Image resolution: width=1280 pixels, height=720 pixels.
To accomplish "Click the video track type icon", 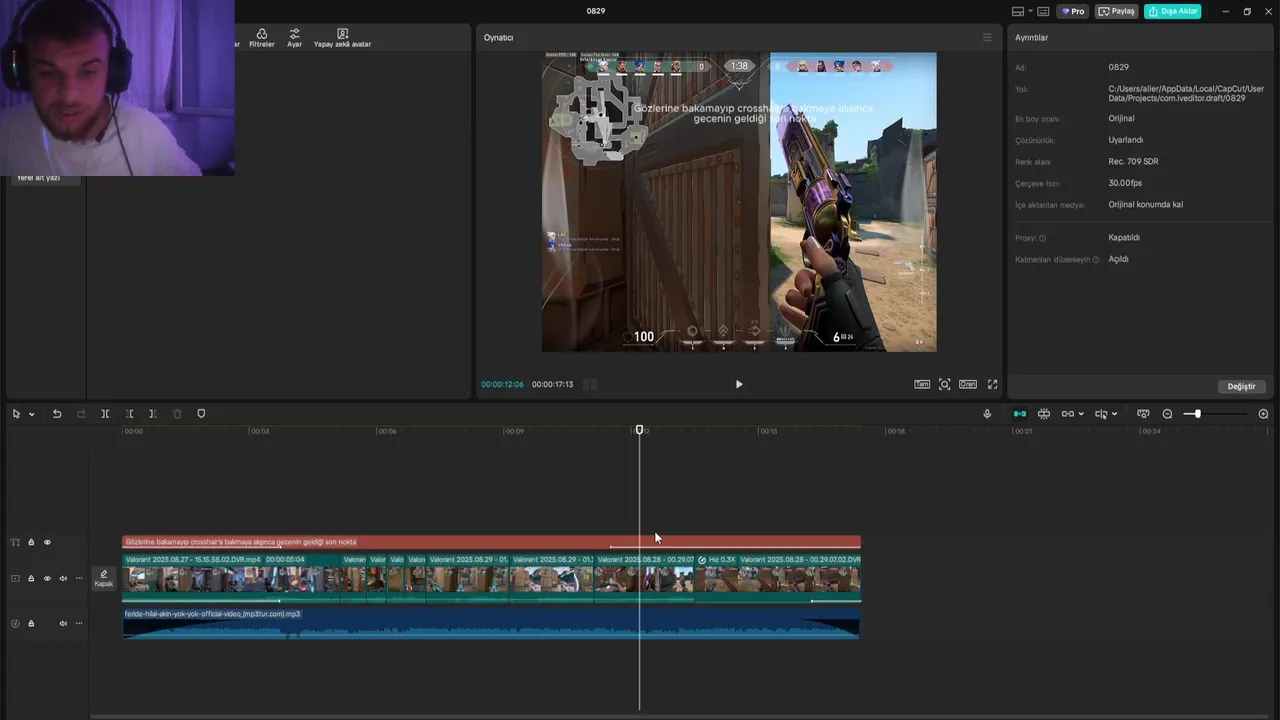I will tap(15, 578).
